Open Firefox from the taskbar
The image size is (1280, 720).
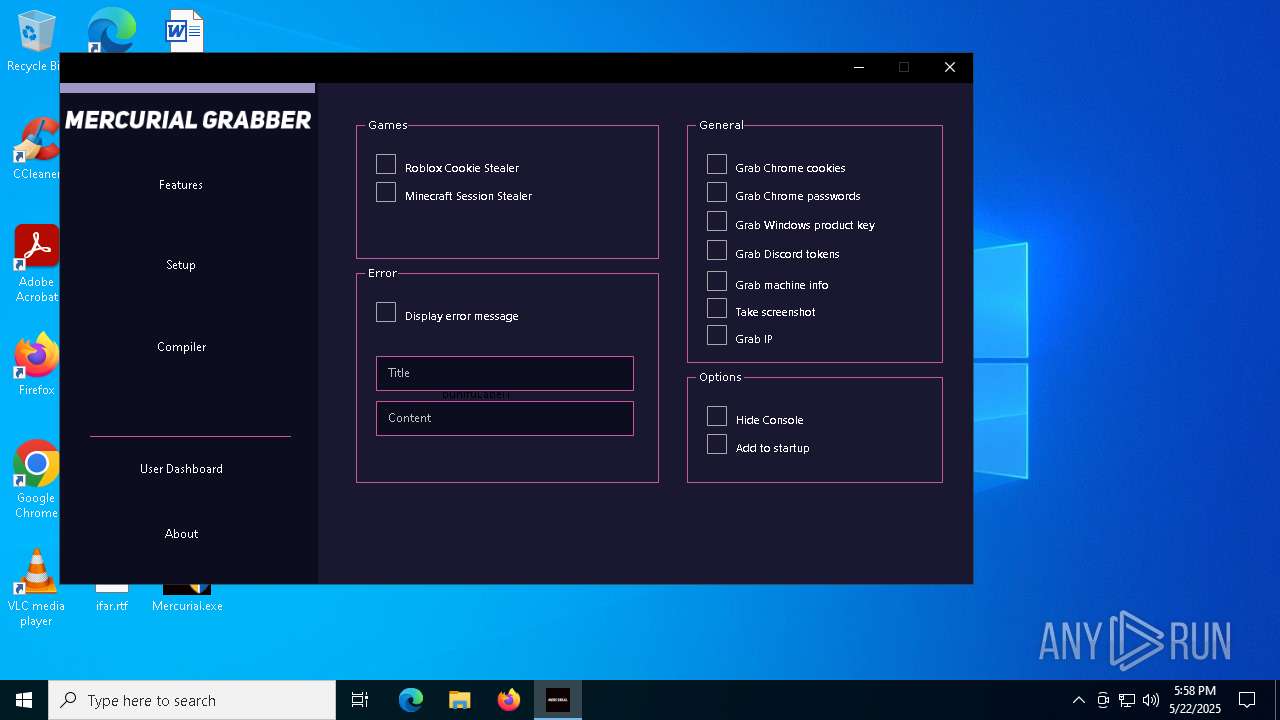pos(509,700)
